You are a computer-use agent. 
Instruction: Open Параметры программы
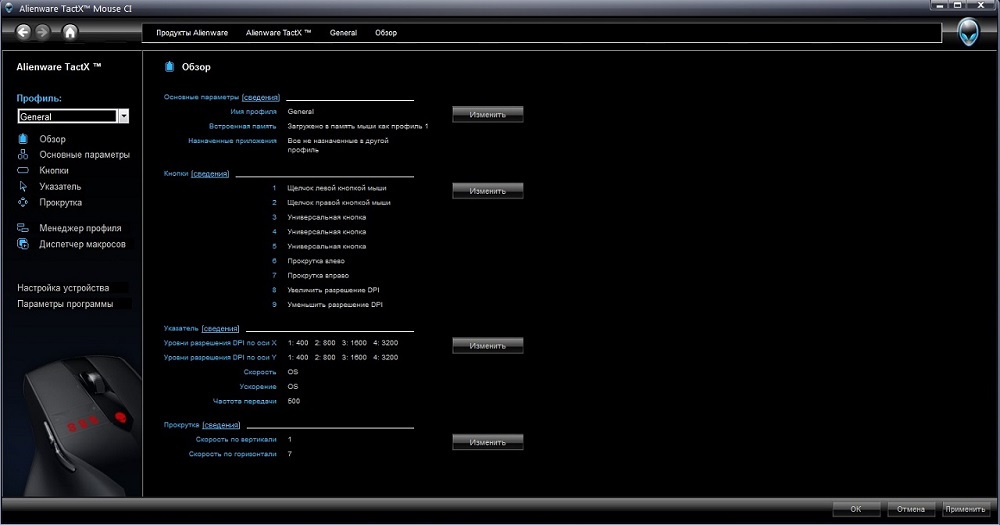click(65, 304)
